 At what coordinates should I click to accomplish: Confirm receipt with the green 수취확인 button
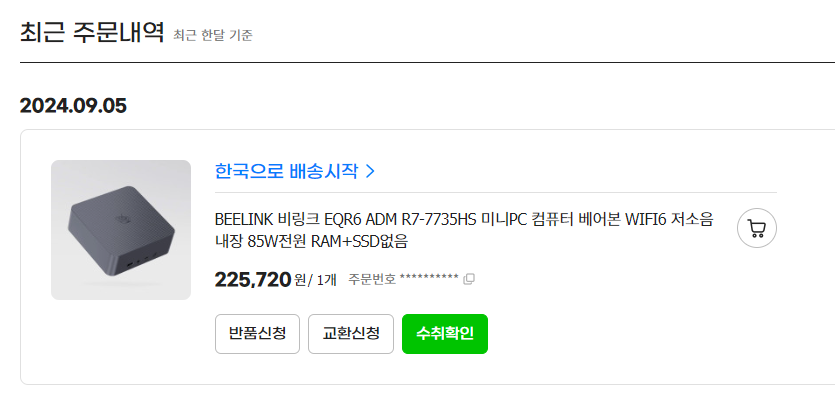[x=445, y=334]
